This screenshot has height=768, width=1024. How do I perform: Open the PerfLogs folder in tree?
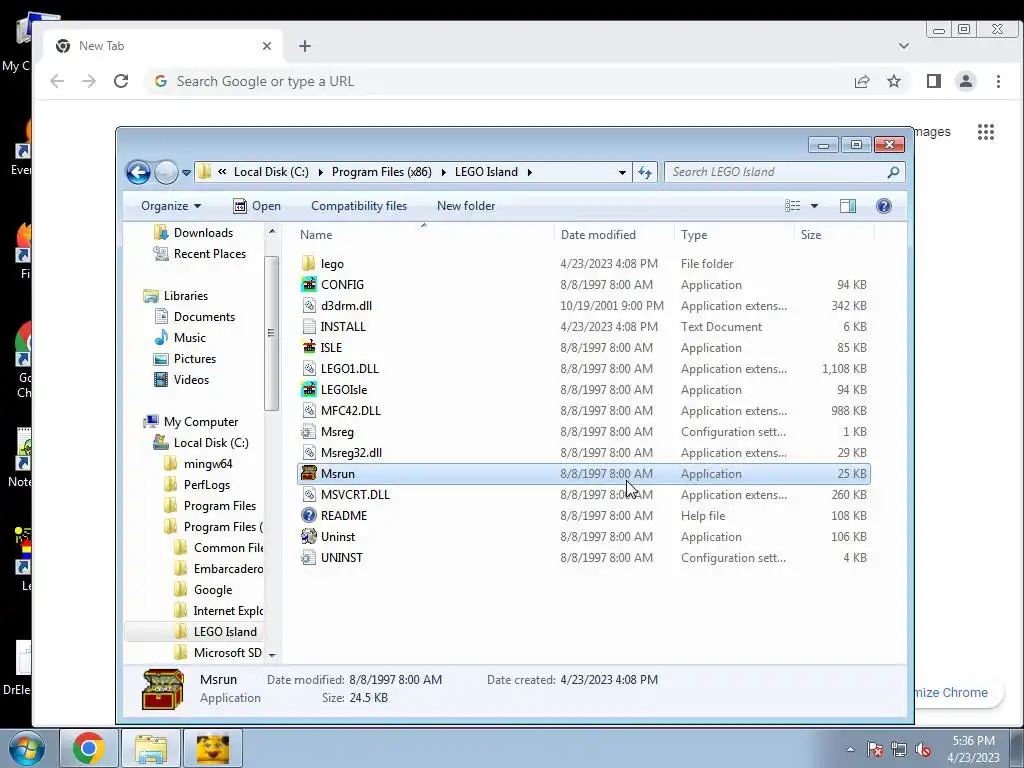point(206,485)
